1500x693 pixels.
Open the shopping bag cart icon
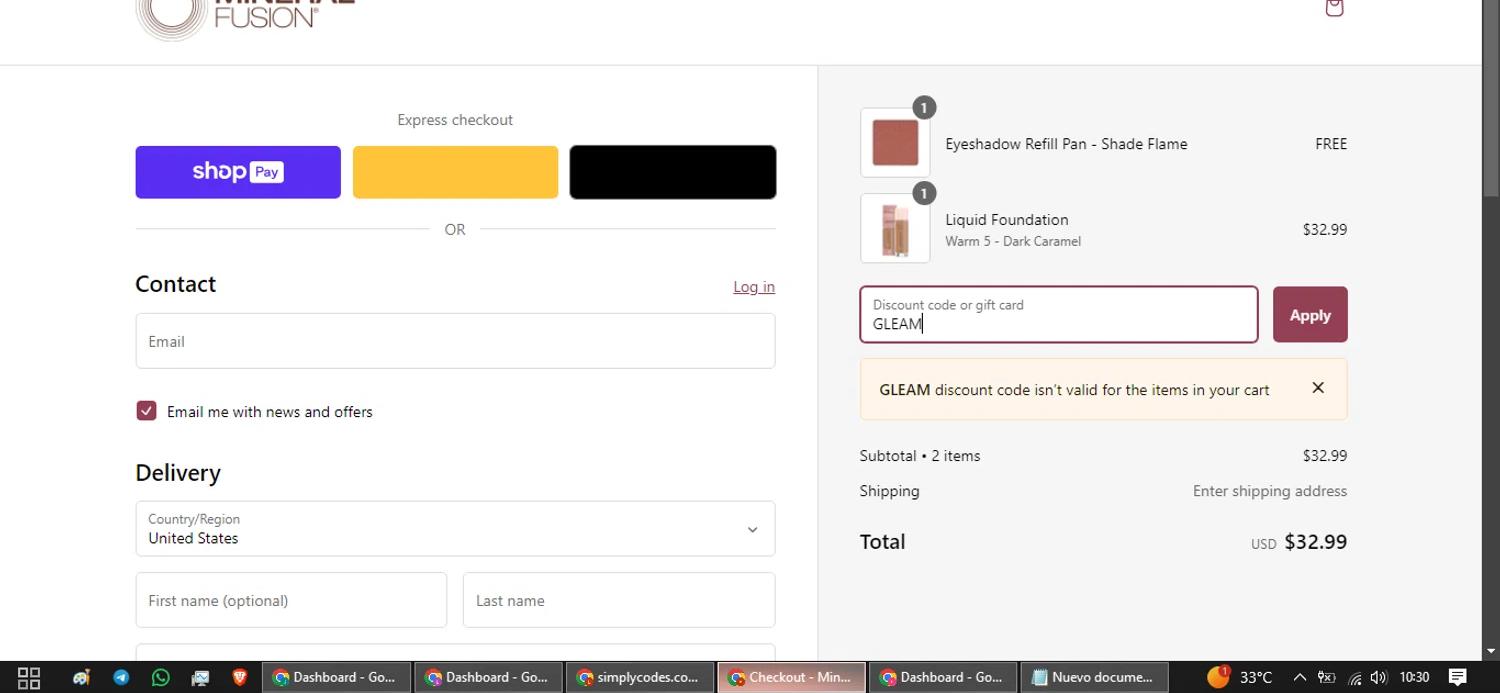tap(1334, 8)
